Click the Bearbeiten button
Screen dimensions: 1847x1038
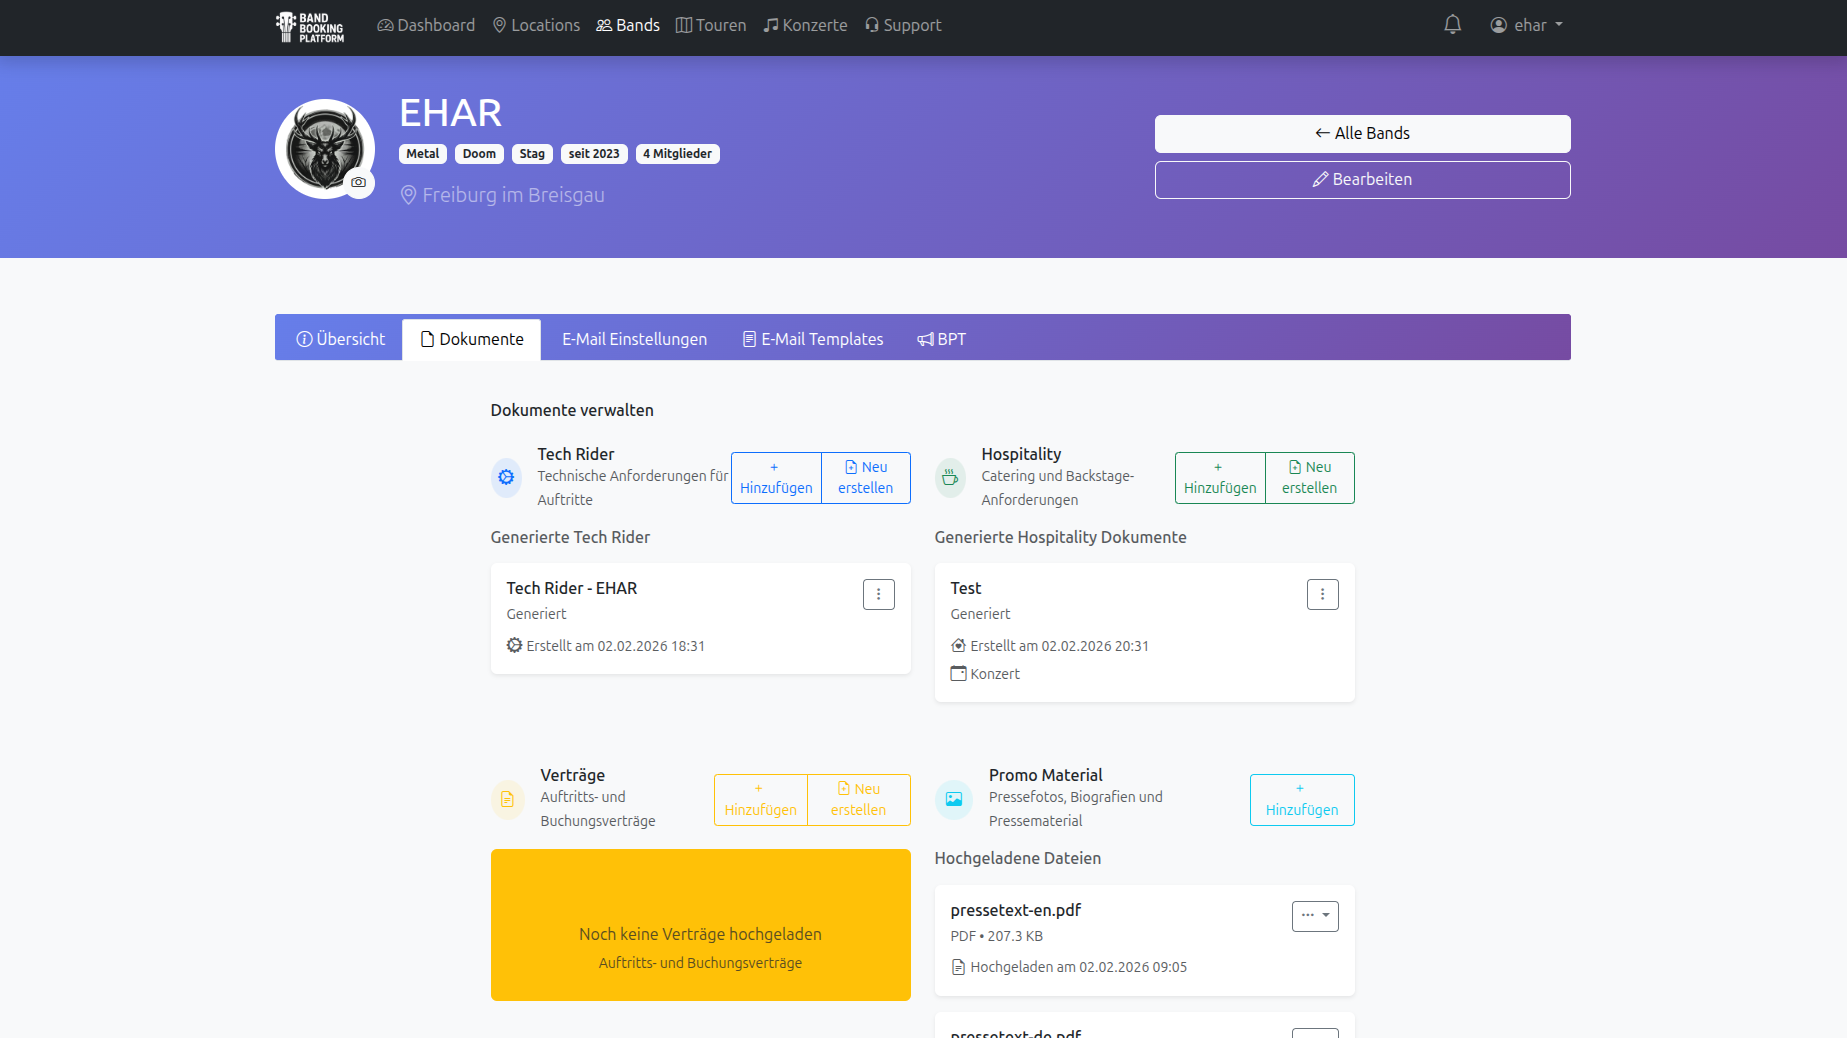[x=1362, y=179]
